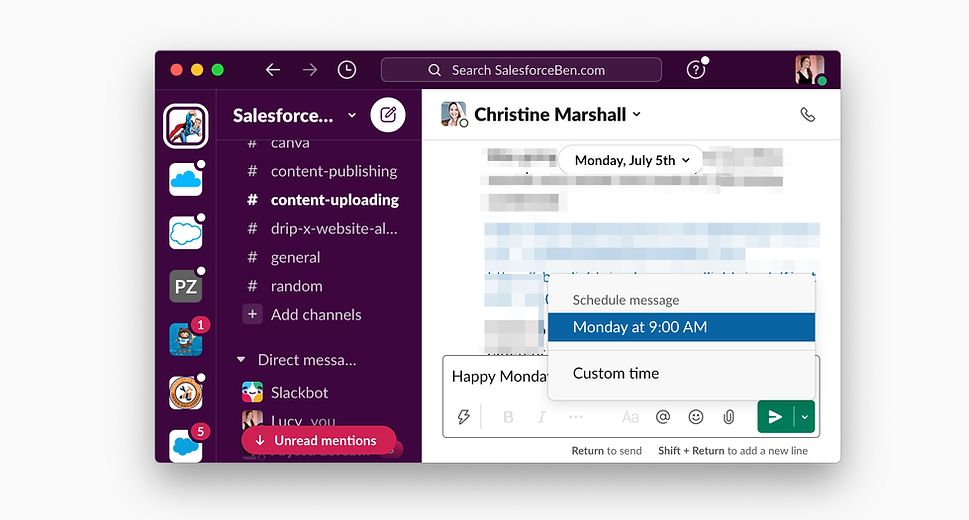Click the hash icon beside random
The width and height of the screenshot is (969, 520).
[252, 286]
